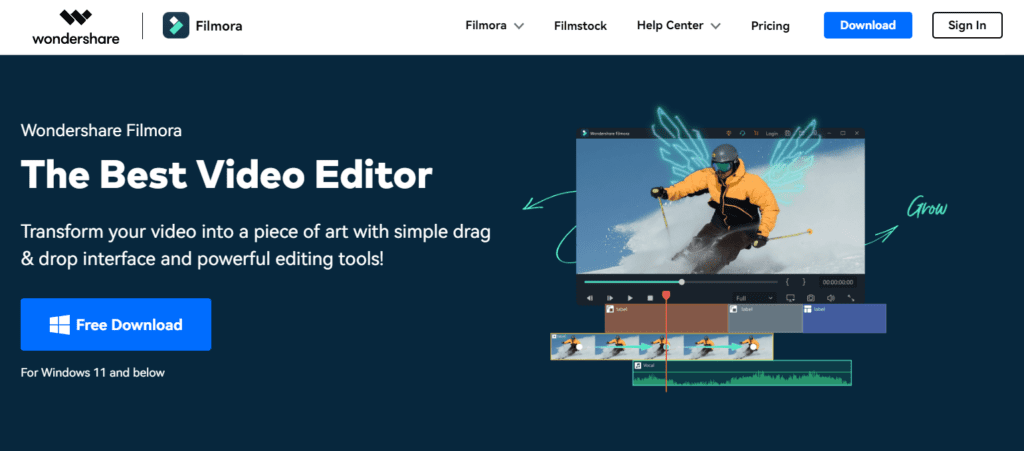Click the rewind button in Filmora preview
Viewport: 1024px width, 451px height.
(590, 298)
